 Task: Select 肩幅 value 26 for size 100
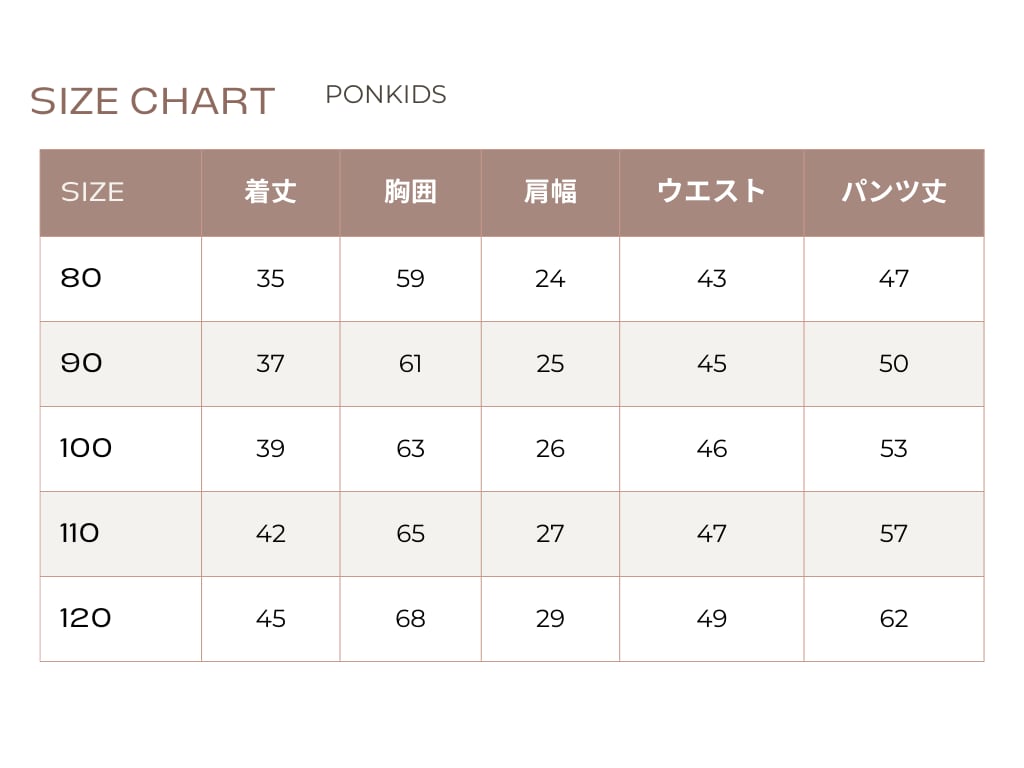[x=550, y=449]
